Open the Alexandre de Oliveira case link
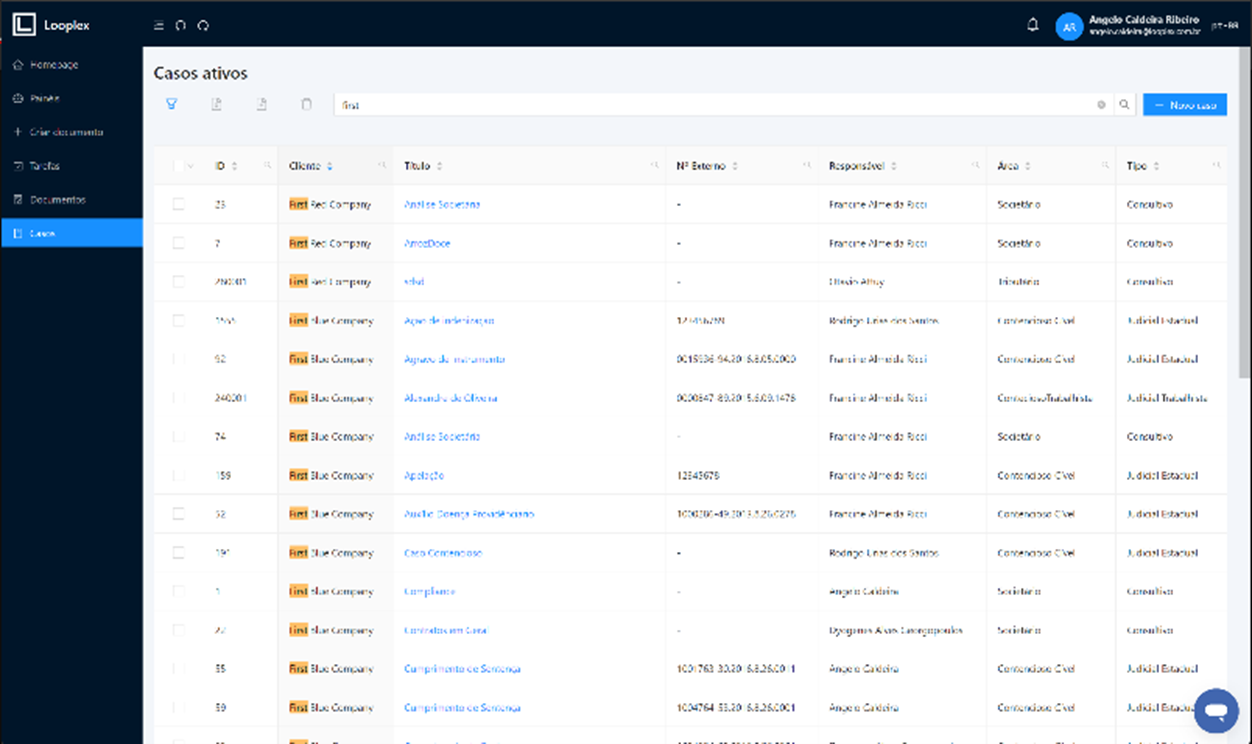 pyautogui.click(x=451, y=398)
